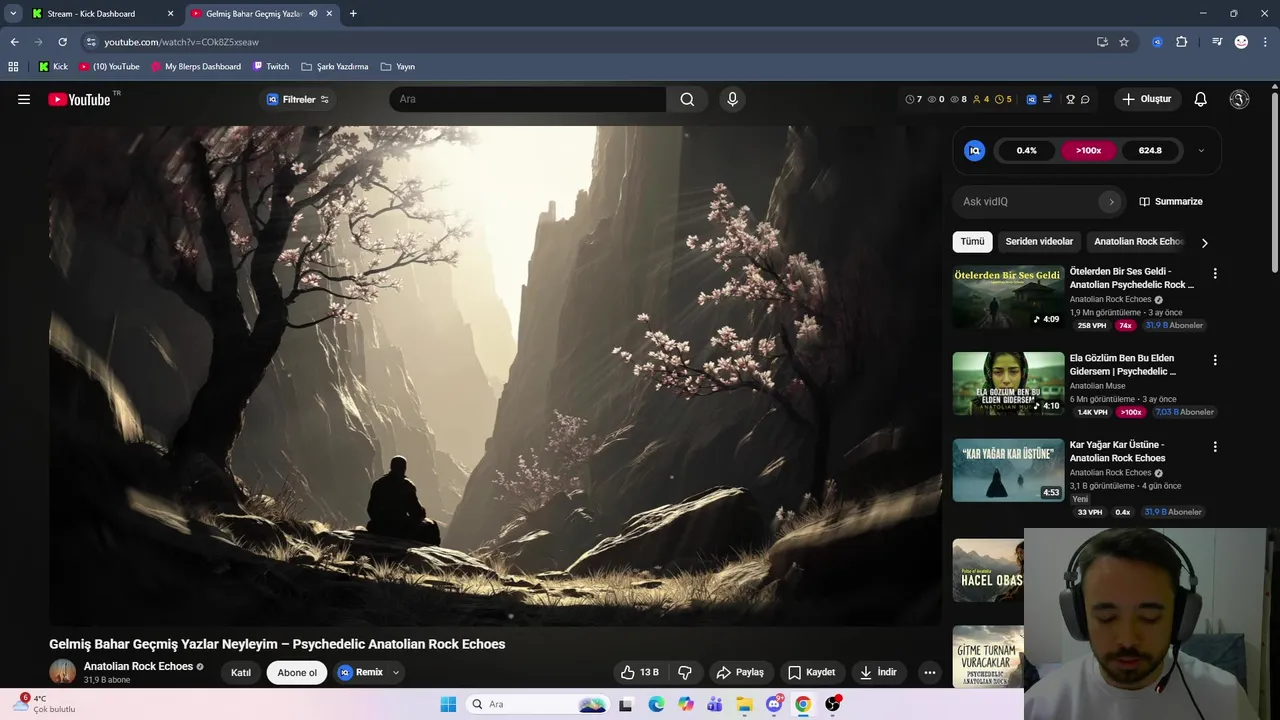
Task: Open Kar Yağar Kar Üstüne video title
Action: click(1117, 451)
